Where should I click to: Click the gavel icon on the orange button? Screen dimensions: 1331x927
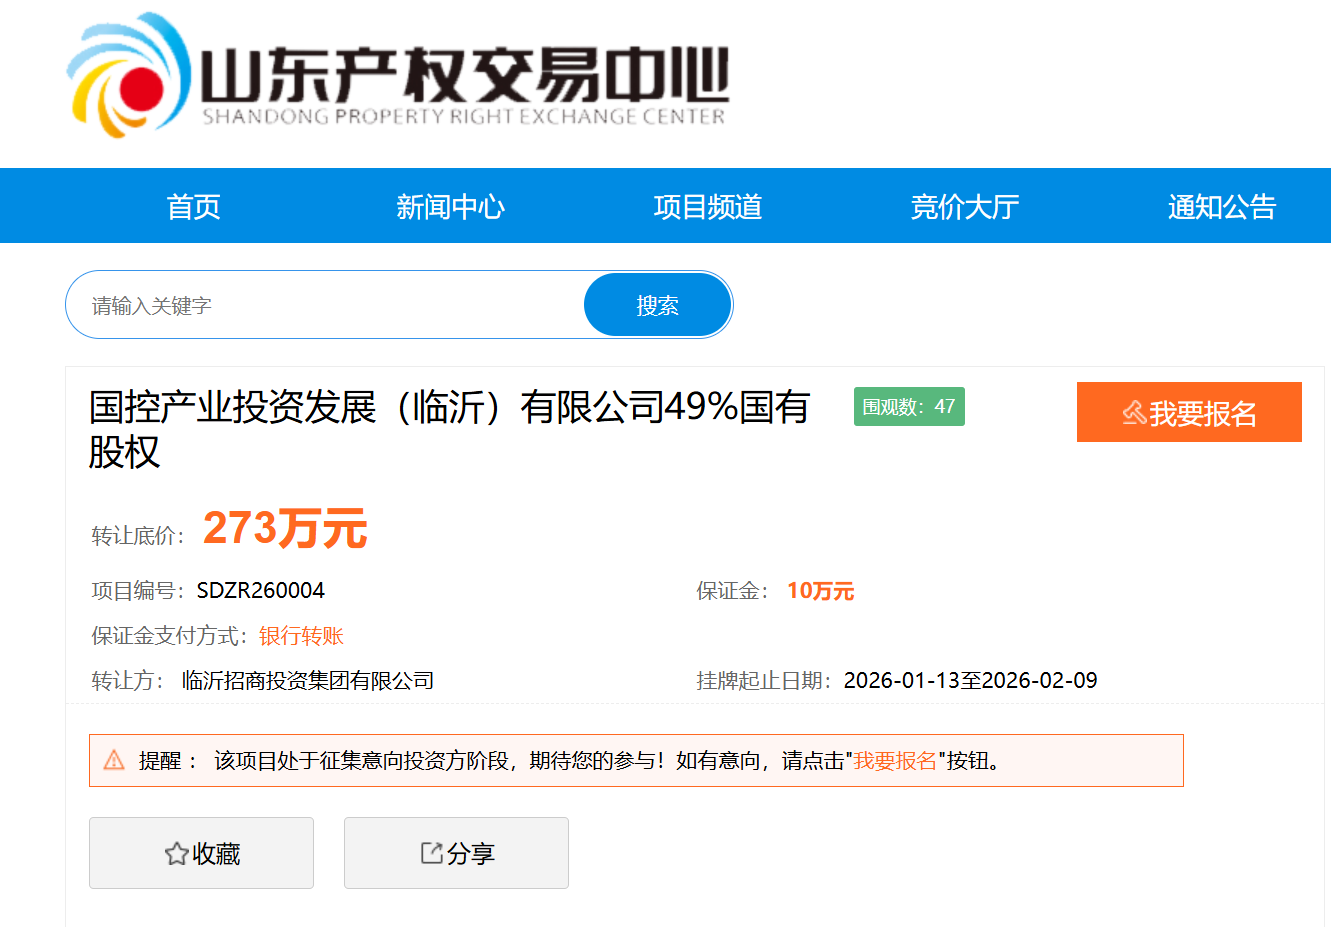coord(1134,413)
